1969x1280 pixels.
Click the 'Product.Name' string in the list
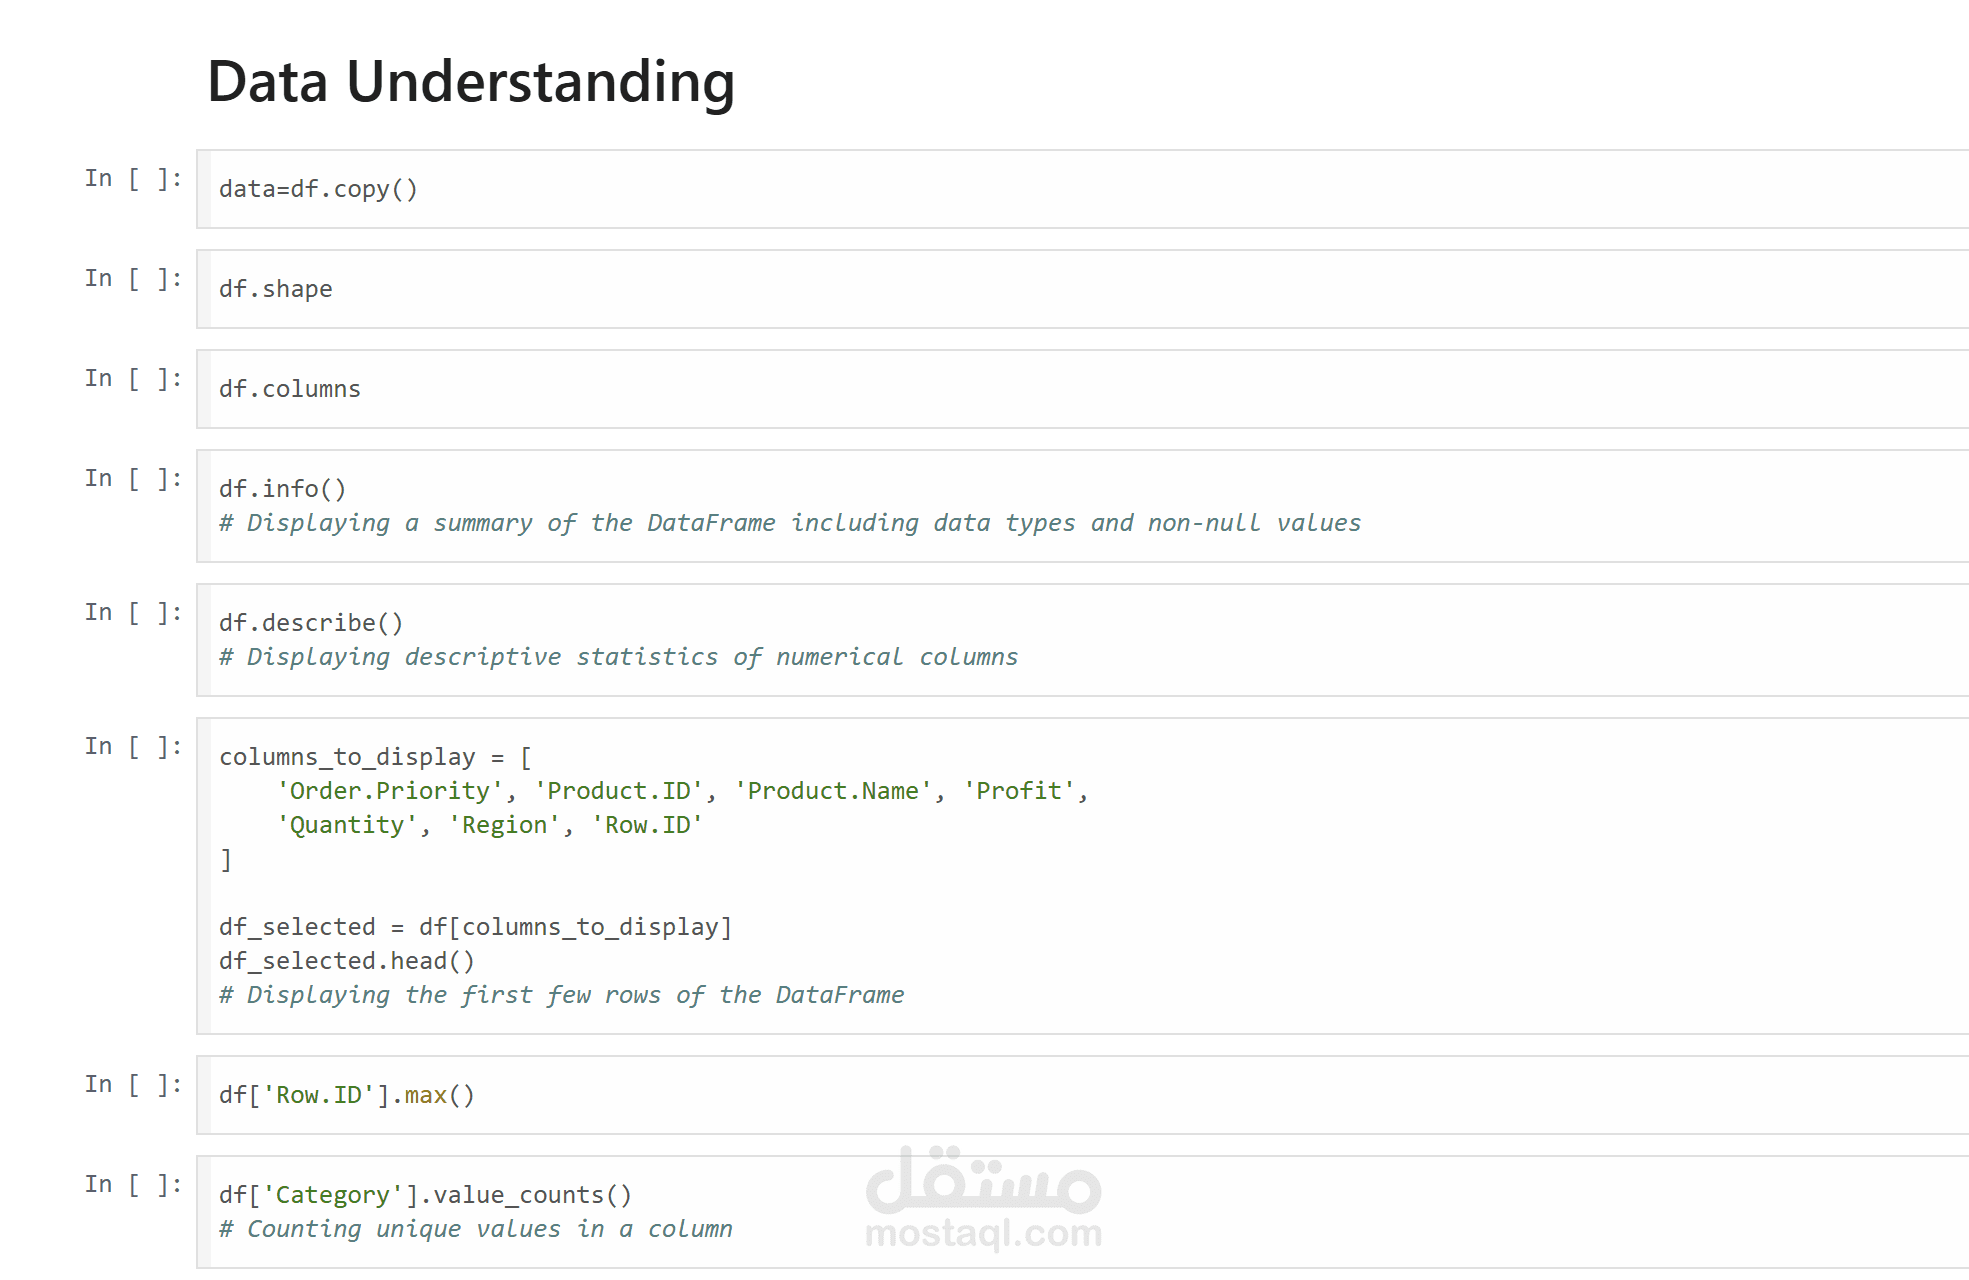pyautogui.click(x=834, y=791)
